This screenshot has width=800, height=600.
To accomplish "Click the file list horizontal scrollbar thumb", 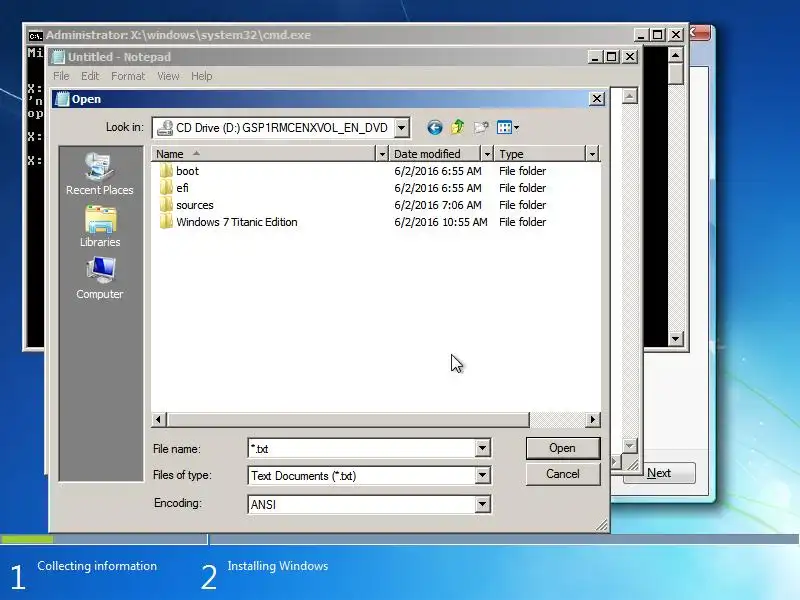I will [x=347, y=419].
